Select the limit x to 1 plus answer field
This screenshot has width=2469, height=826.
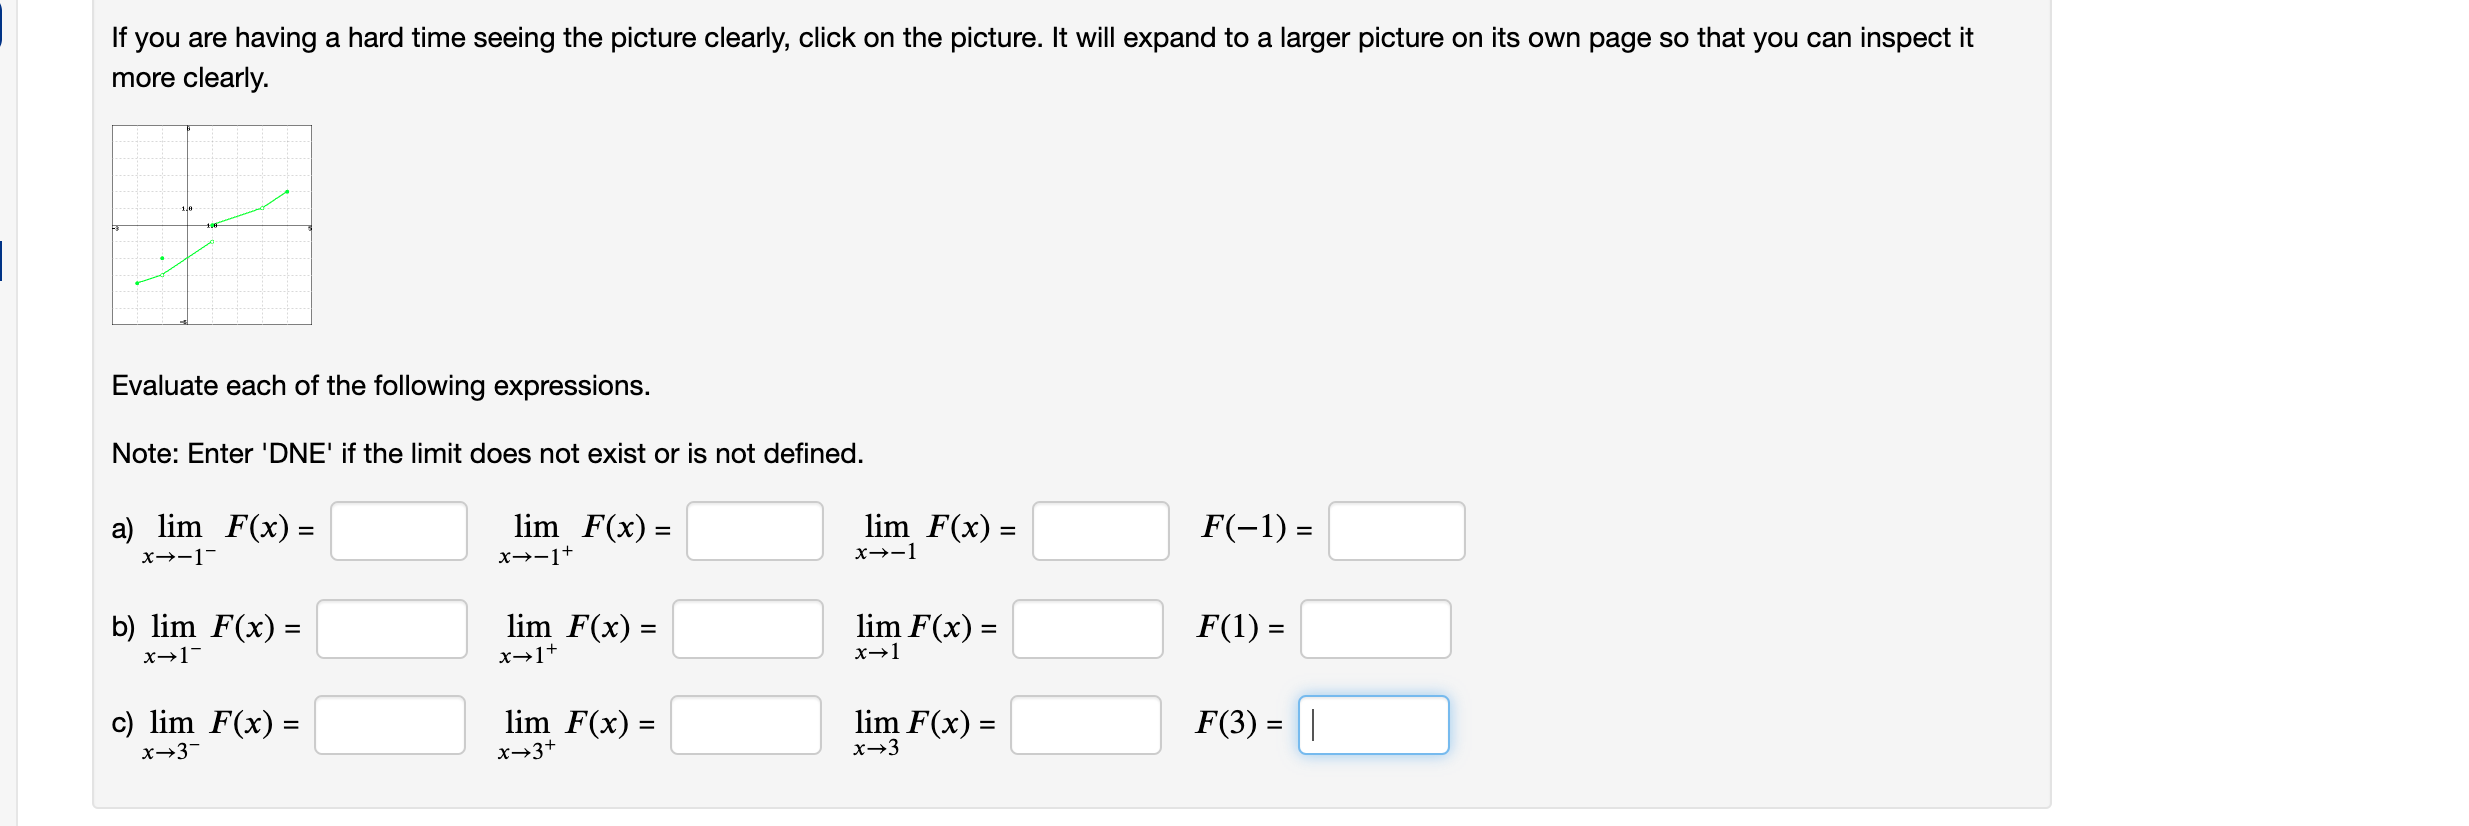pos(746,628)
